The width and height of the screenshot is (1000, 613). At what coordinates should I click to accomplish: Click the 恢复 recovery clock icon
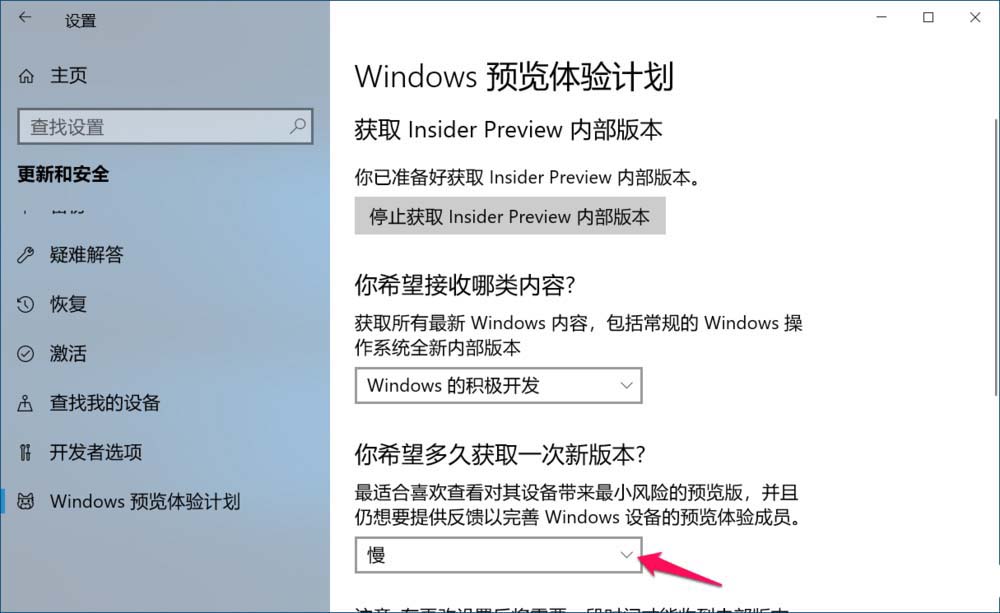tap(26, 304)
